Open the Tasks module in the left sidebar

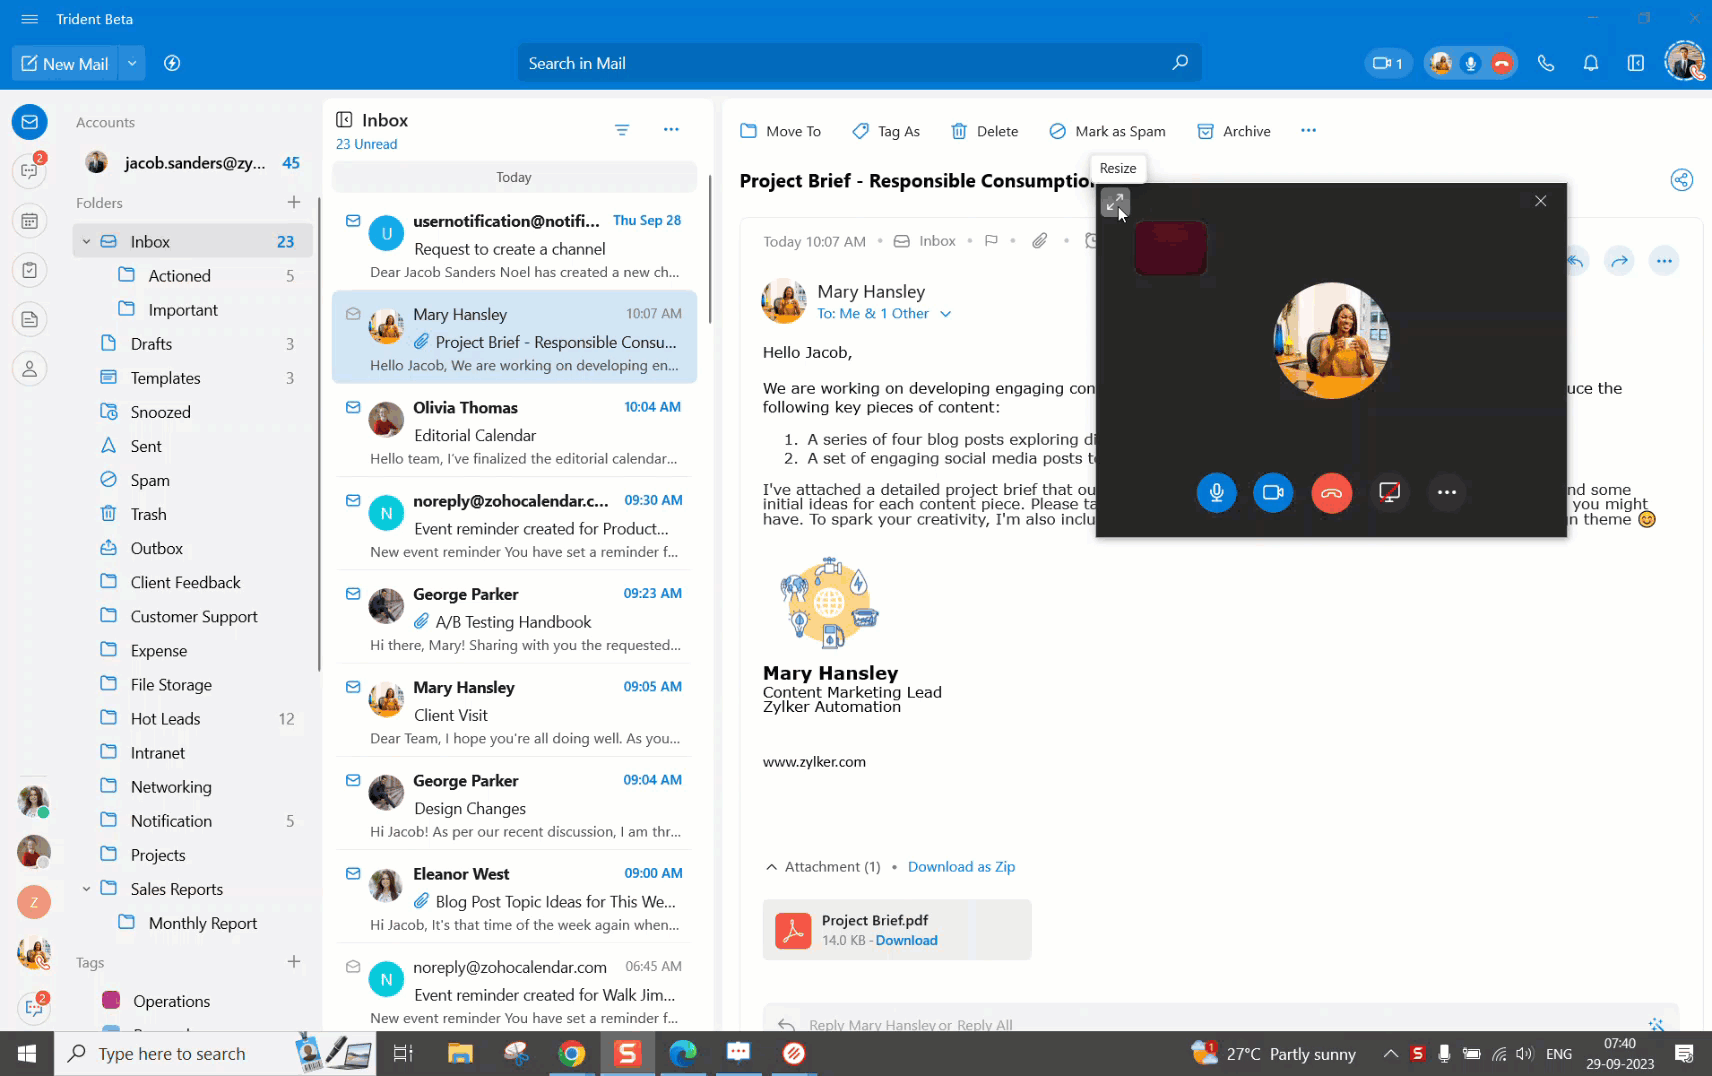click(x=30, y=270)
